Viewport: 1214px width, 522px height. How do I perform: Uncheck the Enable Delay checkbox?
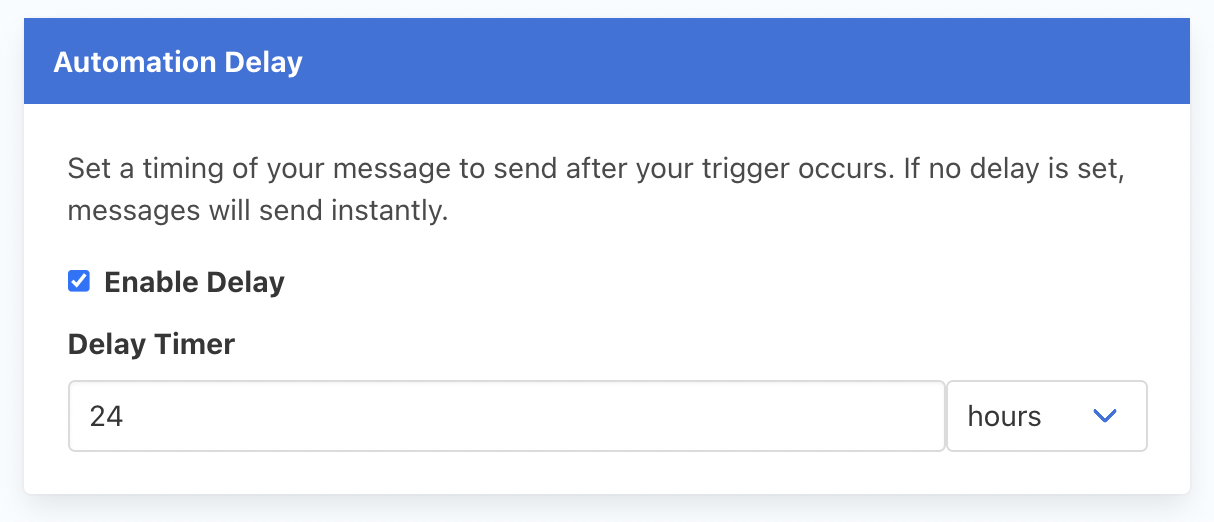pyautogui.click(x=79, y=282)
